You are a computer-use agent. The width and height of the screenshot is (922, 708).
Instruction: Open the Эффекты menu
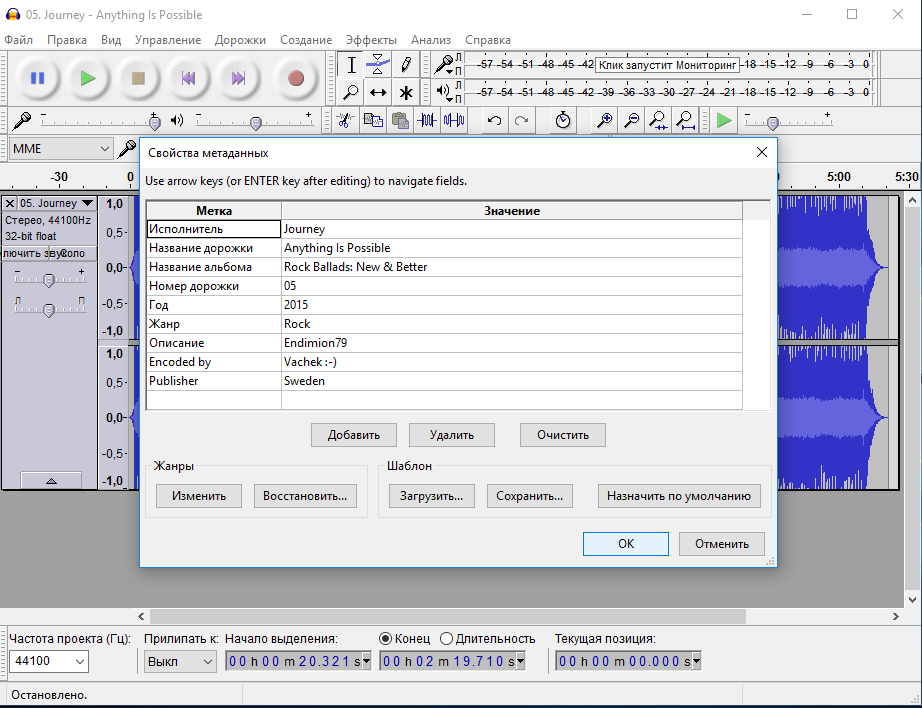(371, 40)
